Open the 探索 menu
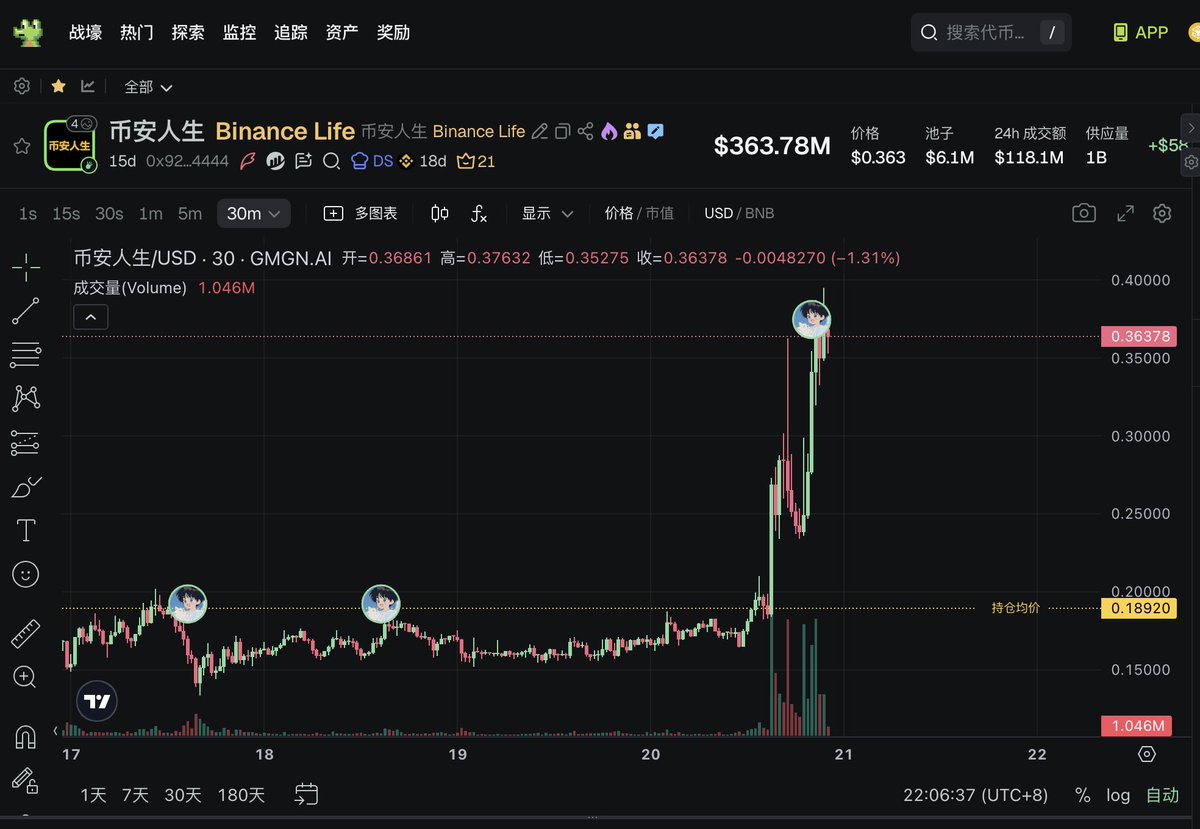This screenshot has width=1200, height=829. (x=188, y=32)
